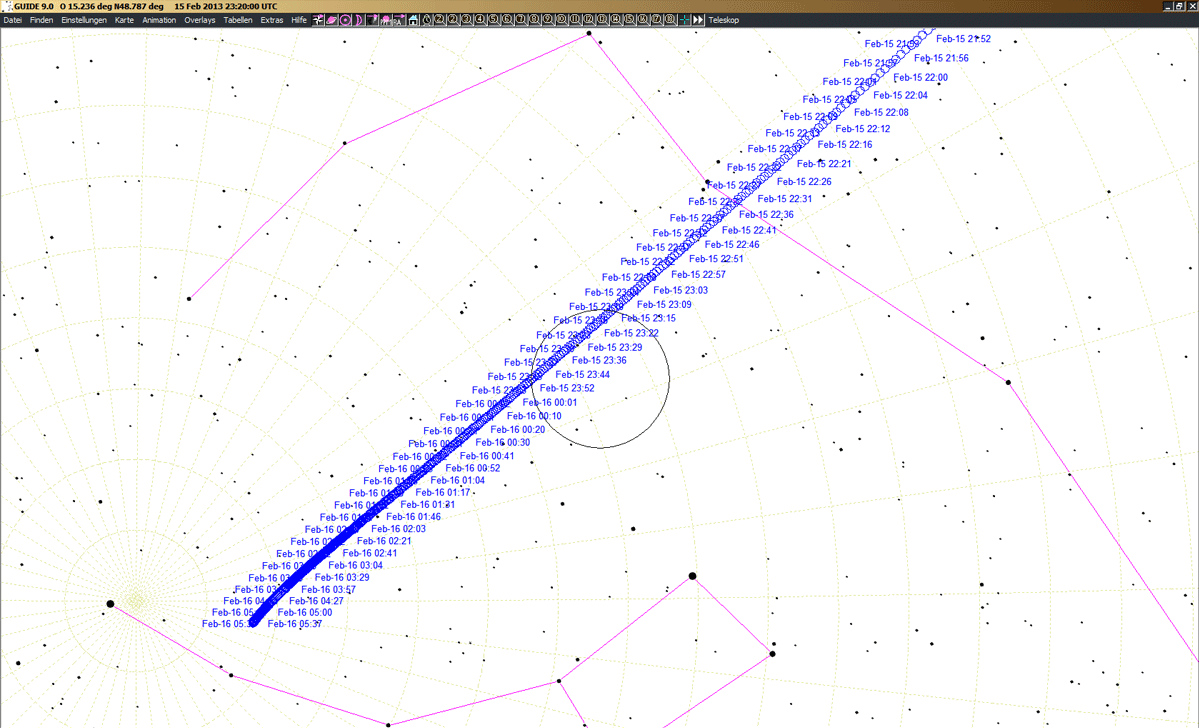This screenshot has height=728, width=1199.
Task: Set zoom level 12 via toolbar
Action: [x=588, y=20]
